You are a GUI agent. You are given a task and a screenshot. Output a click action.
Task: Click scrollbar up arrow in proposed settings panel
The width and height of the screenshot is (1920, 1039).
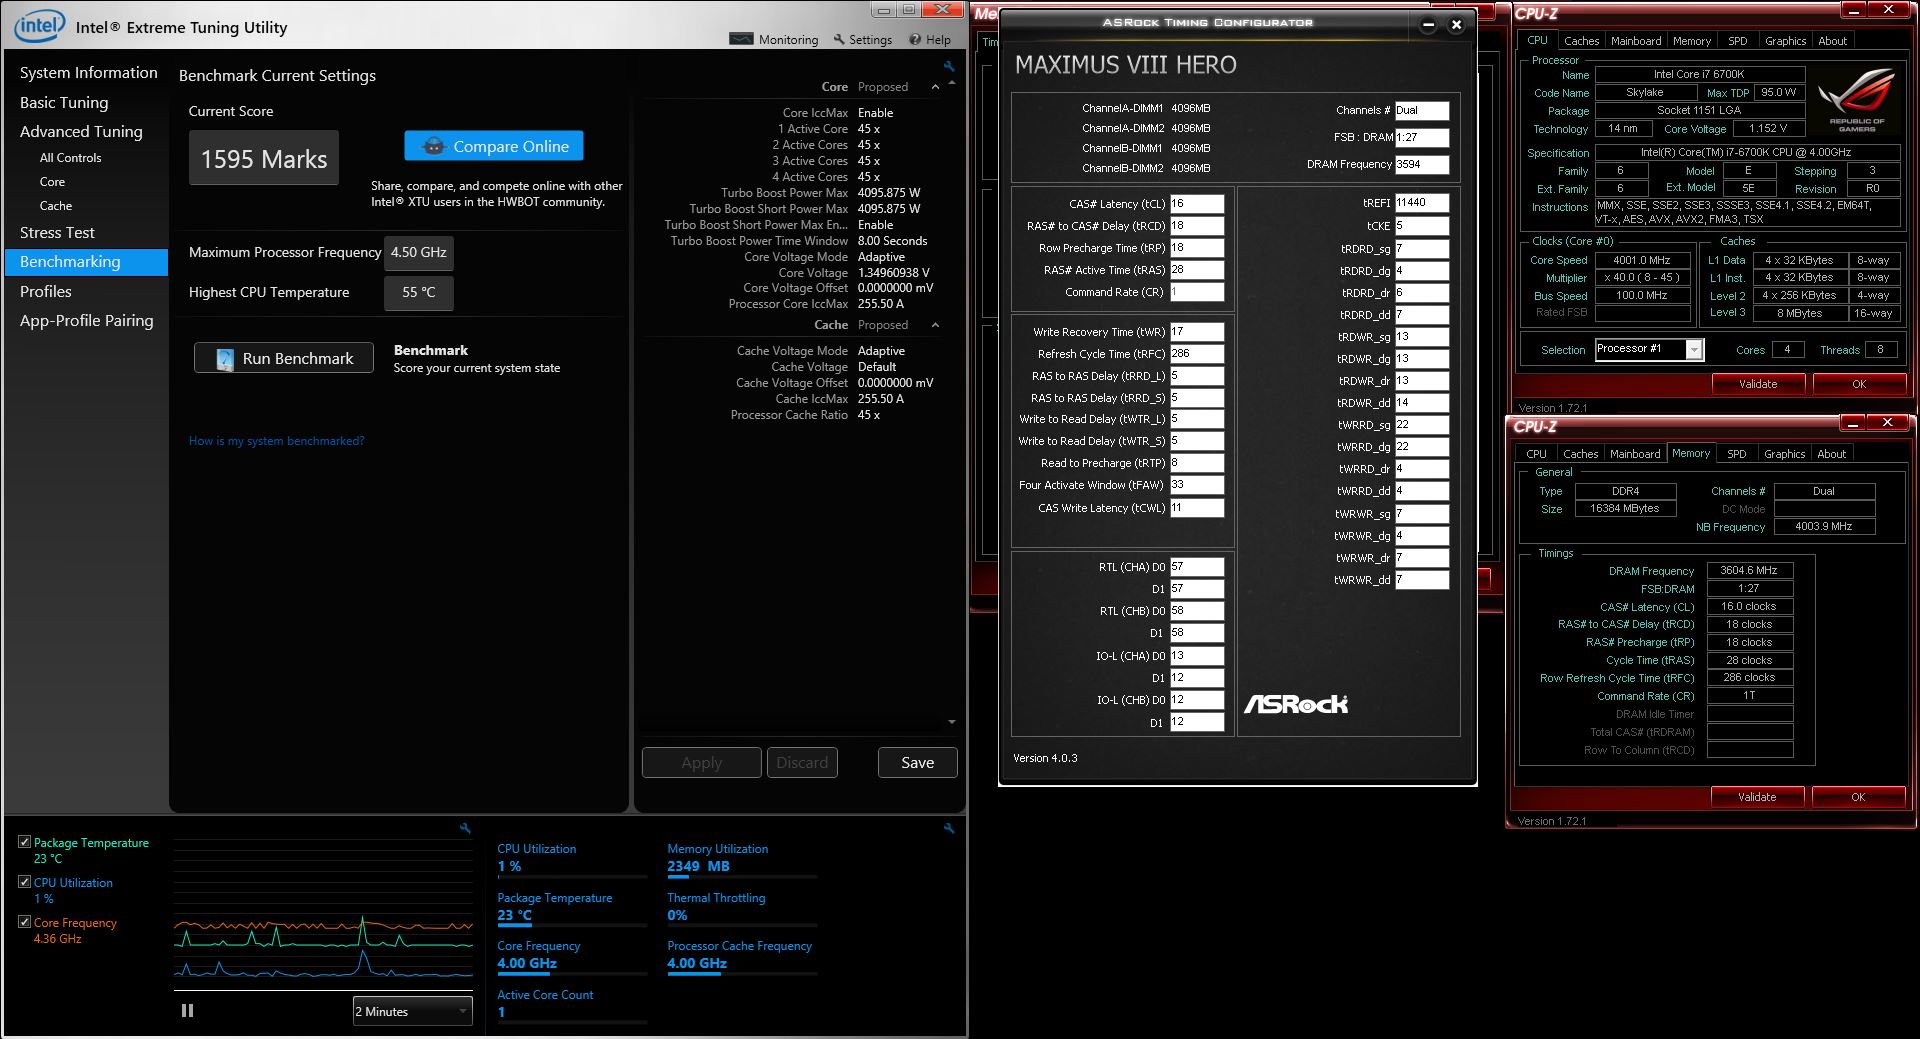[951, 83]
